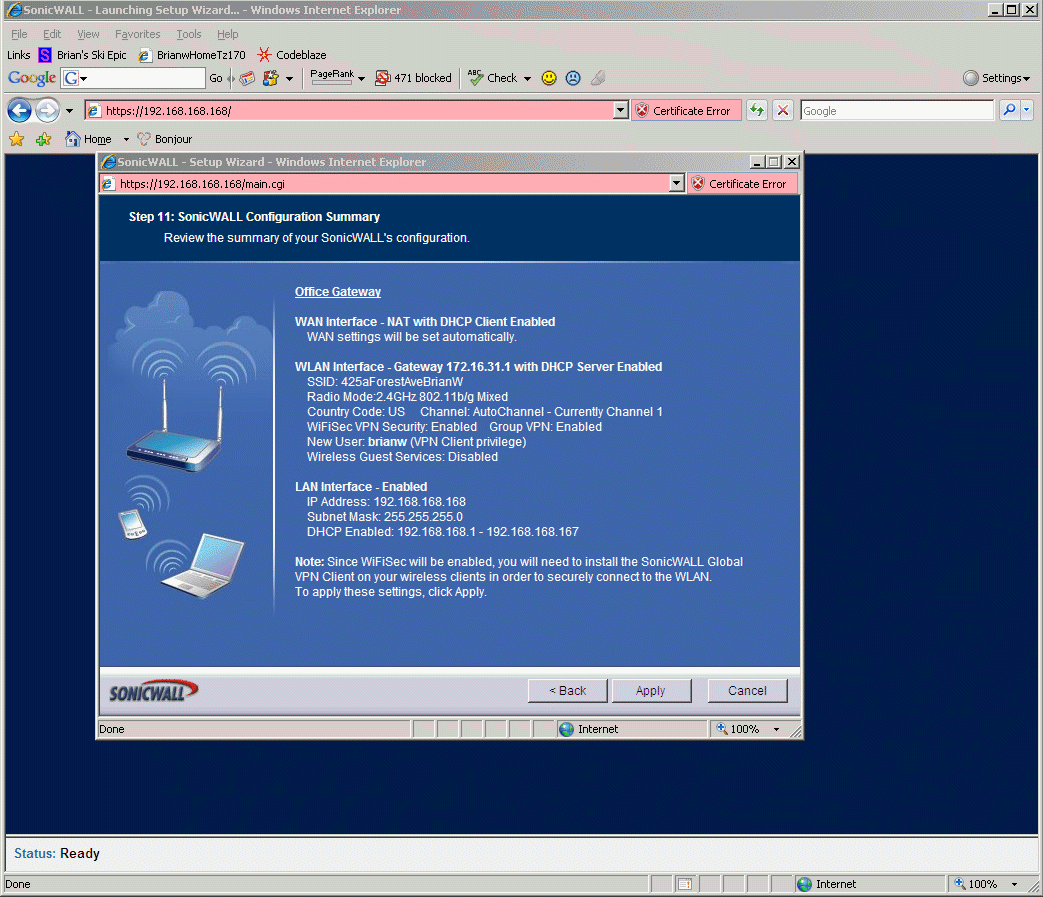Go to the Home page
The height and width of the screenshot is (897, 1043).
tap(88, 139)
